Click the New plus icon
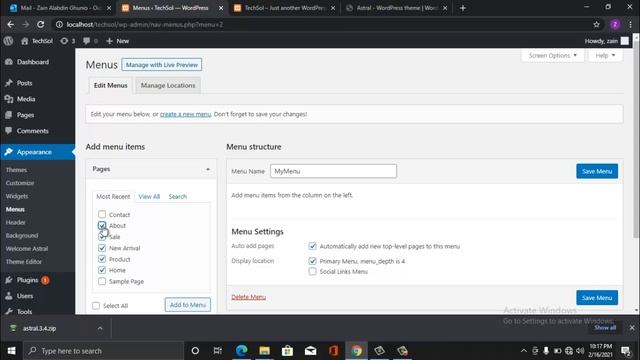This screenshot has width=640, height=360. point(109,41)
